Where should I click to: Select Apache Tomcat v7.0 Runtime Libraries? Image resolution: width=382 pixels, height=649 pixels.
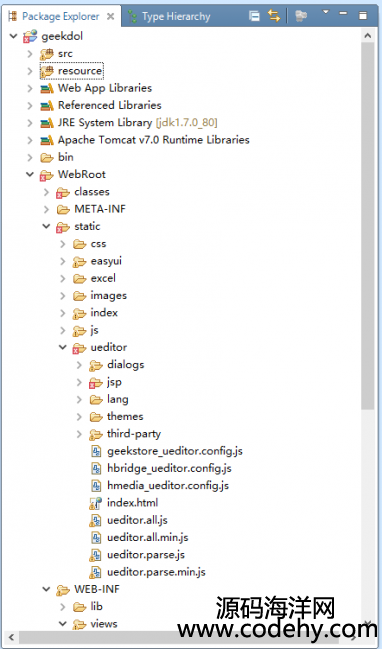154,140
